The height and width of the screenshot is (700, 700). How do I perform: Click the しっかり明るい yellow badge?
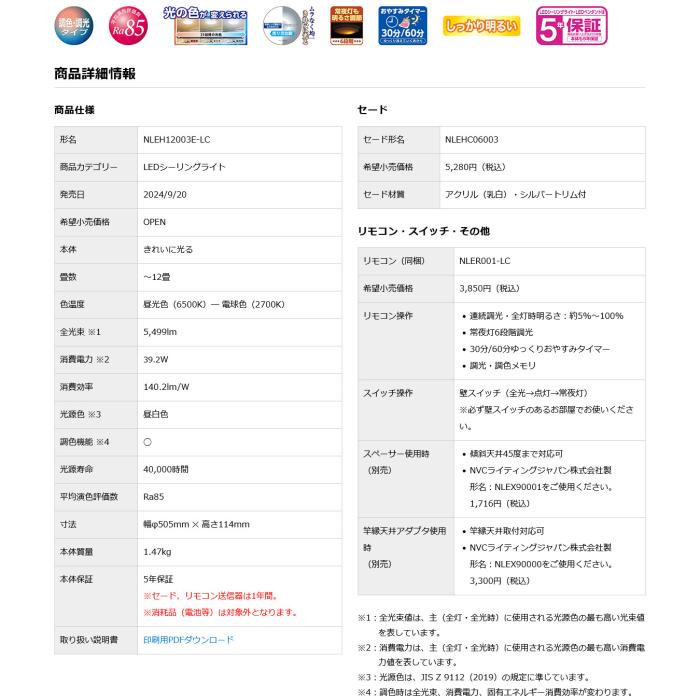(x=482, y=26)
